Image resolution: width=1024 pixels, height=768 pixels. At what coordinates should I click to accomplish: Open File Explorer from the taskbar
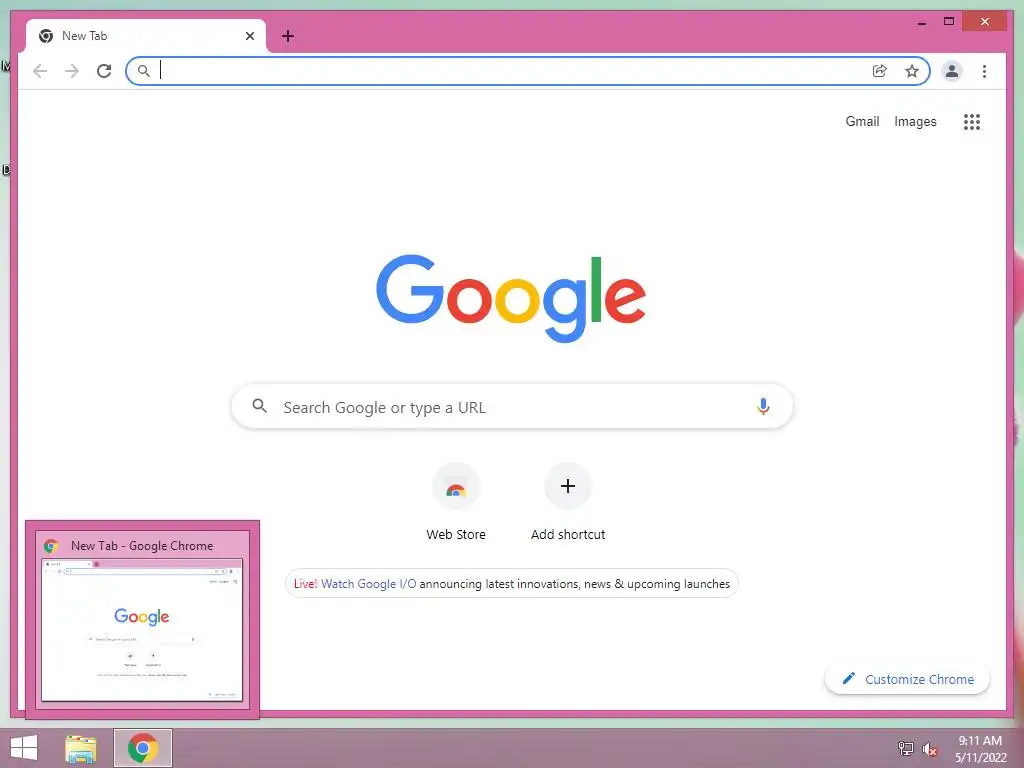81,748
